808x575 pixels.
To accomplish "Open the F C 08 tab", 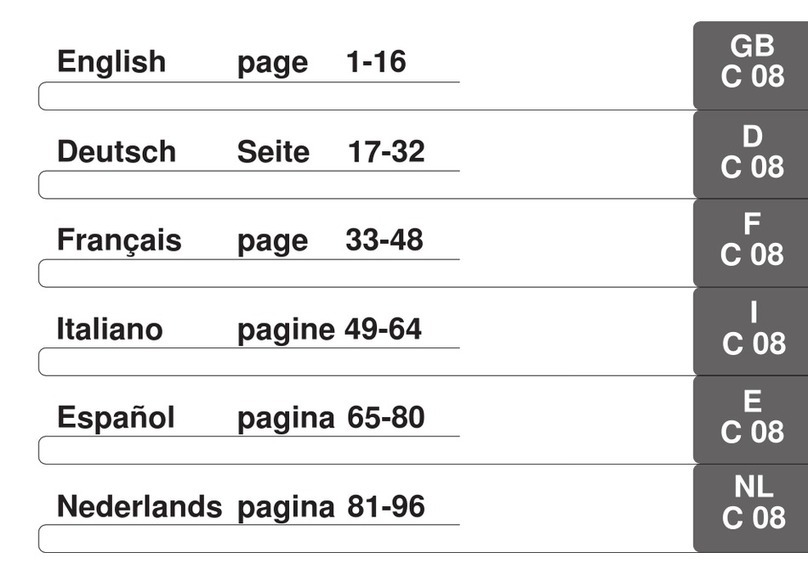I will coord(752,240).
